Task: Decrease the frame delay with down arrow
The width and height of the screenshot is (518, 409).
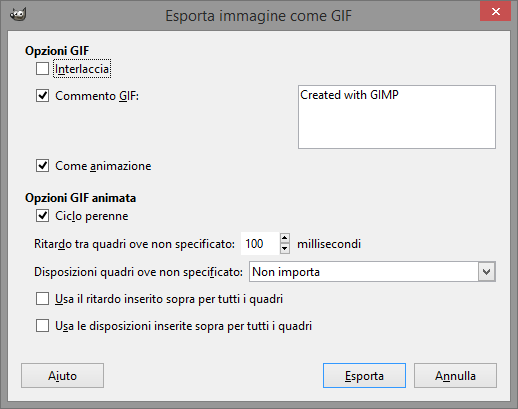Action: point(285,249)
